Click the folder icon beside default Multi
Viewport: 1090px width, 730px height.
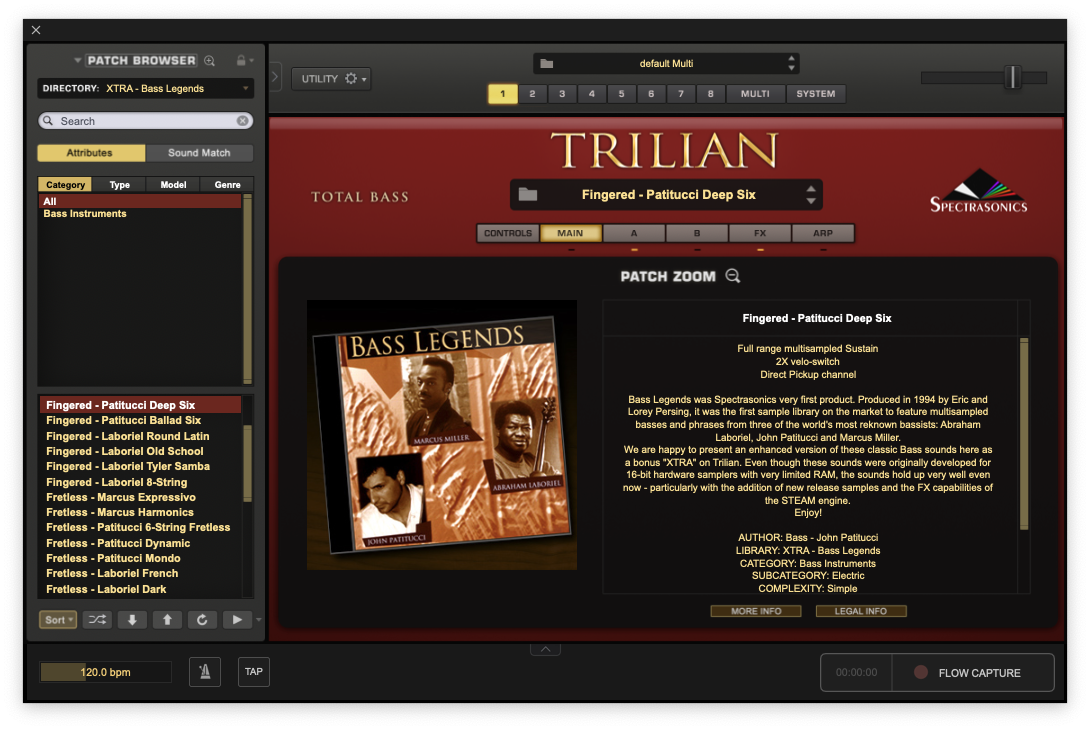click(x=547, y=64)
